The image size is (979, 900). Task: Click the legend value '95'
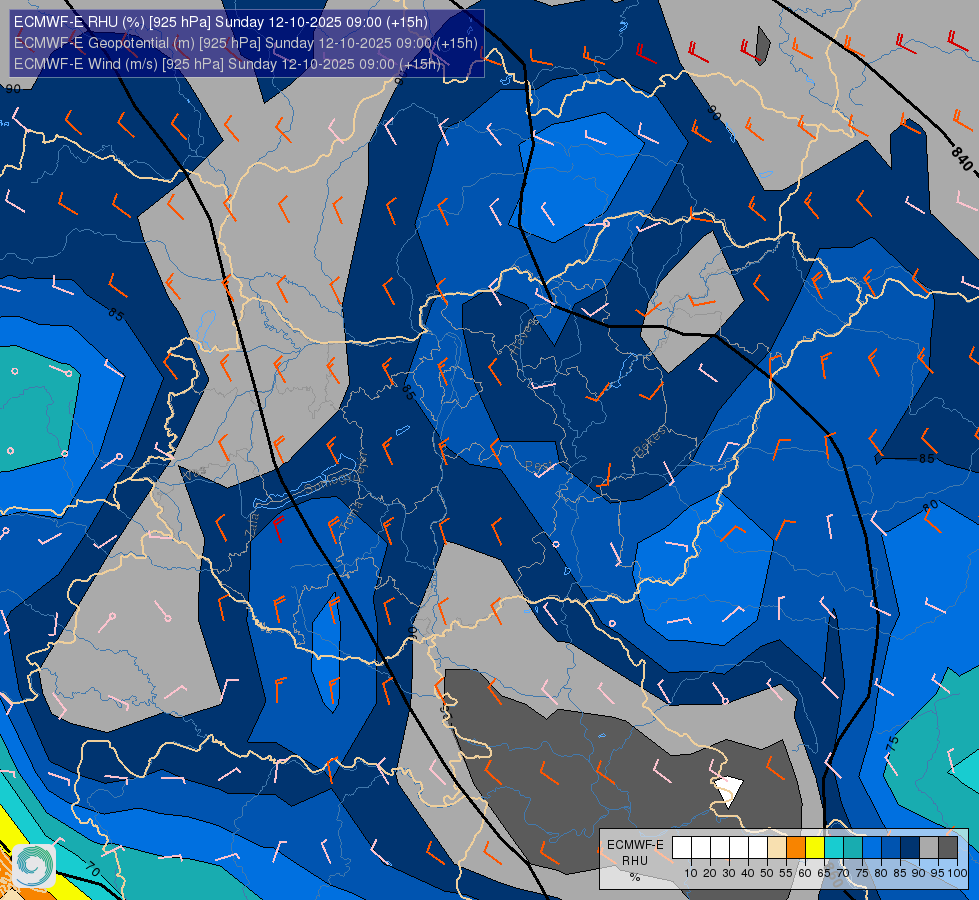point(938,873)
